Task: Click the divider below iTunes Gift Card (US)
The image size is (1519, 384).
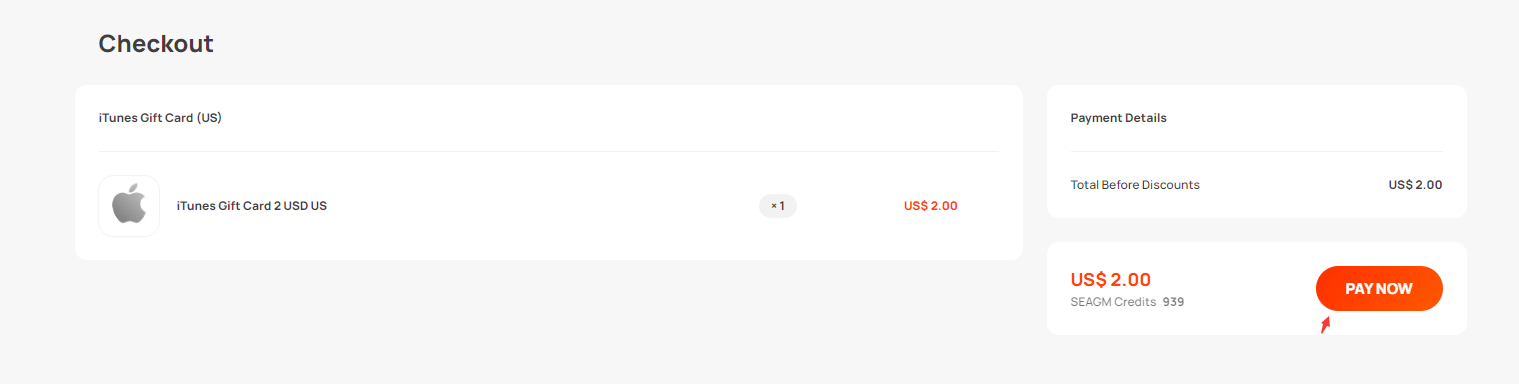Action: tap(549, 152)
